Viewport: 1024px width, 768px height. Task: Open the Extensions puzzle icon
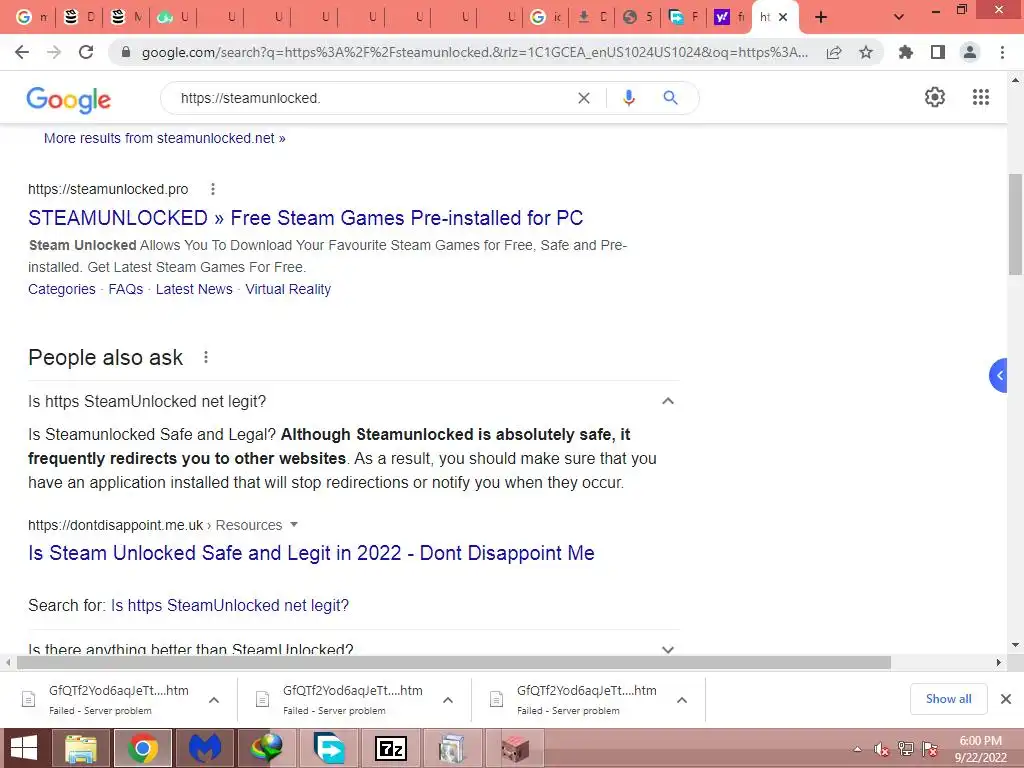905,52
